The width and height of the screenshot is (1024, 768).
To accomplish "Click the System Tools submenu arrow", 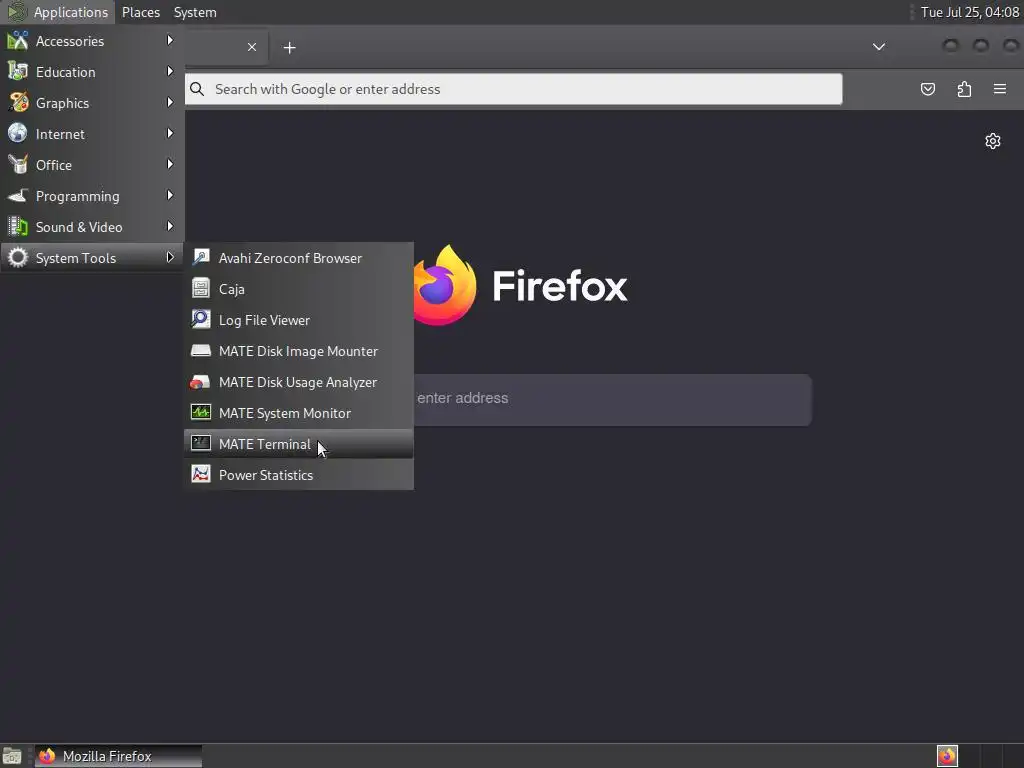I will (170, 257).
